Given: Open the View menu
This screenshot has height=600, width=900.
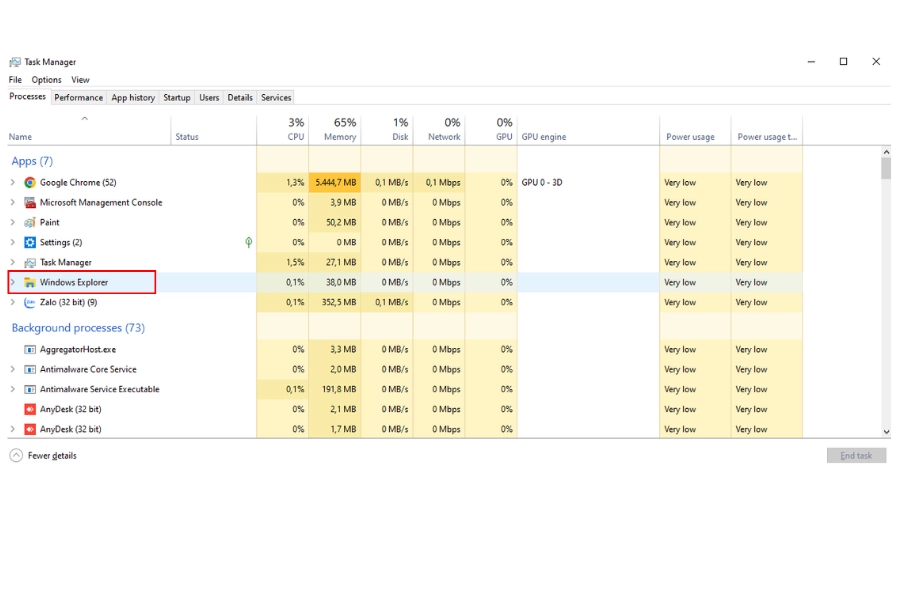Looking at the screenshot, I should point(80,80).
